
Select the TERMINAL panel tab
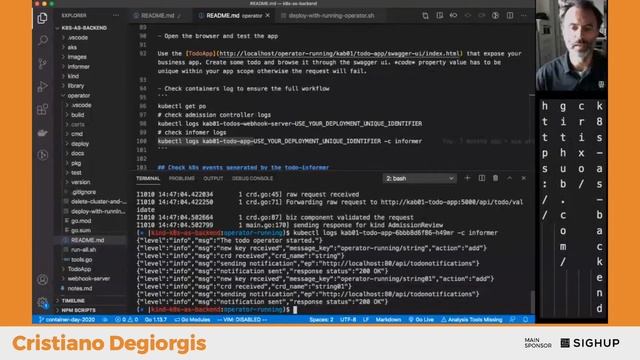[148, 178]
